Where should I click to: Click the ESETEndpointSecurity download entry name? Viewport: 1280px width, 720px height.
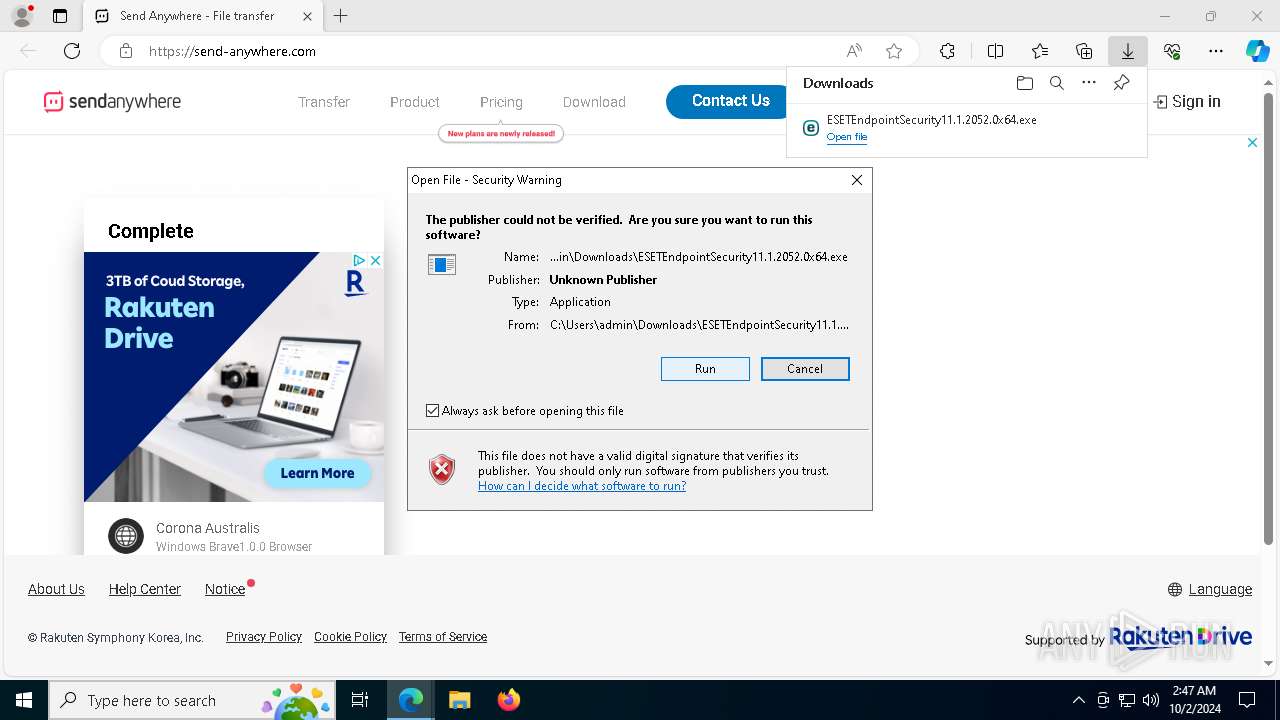pos(931,120)
